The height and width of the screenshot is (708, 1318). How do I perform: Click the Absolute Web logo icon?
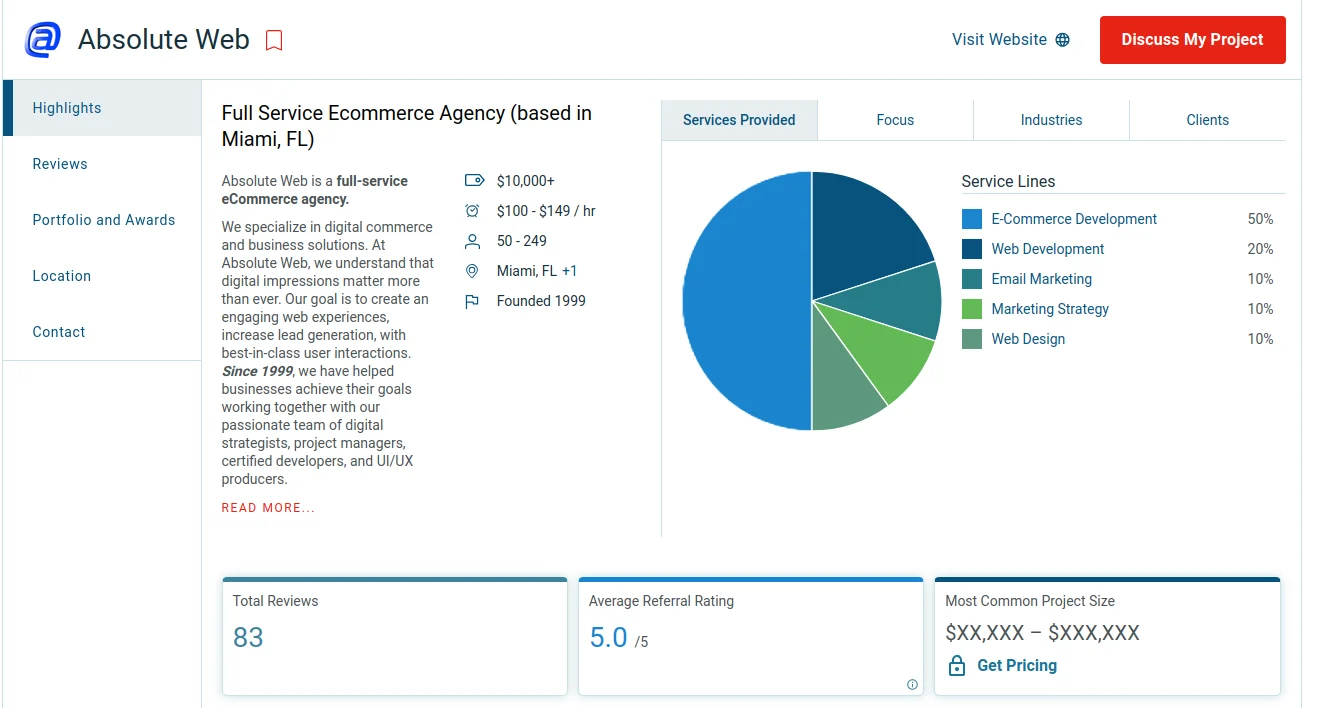tap(43, 40)
